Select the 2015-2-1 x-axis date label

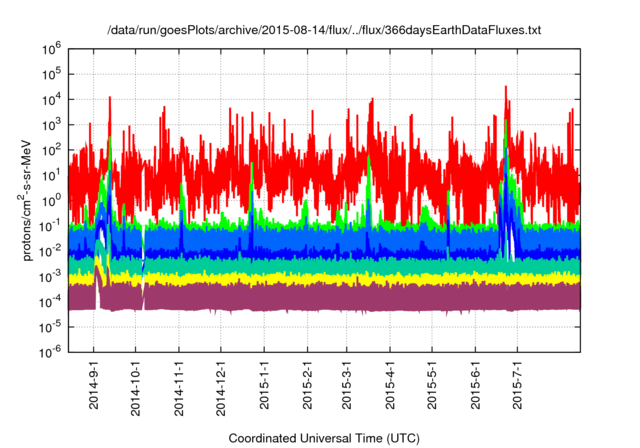(x=307, y=385)
